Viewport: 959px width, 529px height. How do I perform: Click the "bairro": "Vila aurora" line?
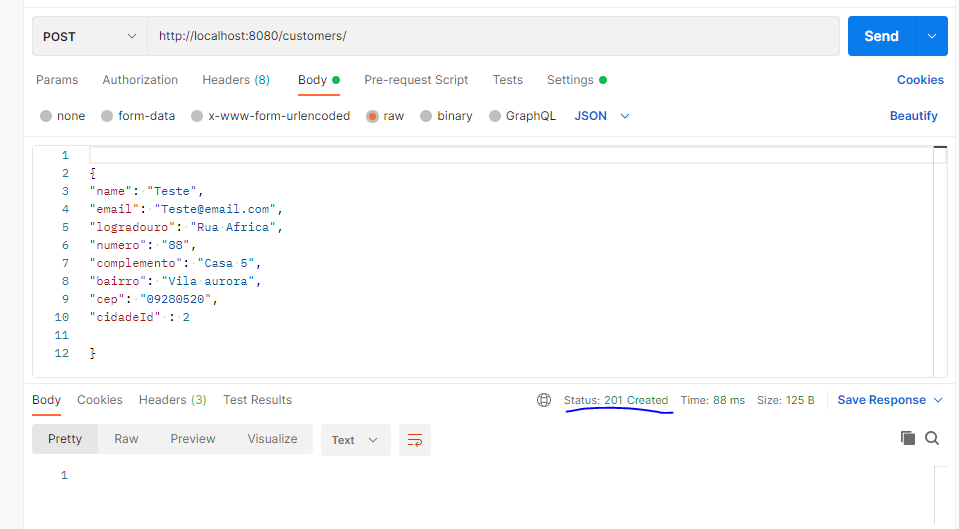[x=176, y=281]
